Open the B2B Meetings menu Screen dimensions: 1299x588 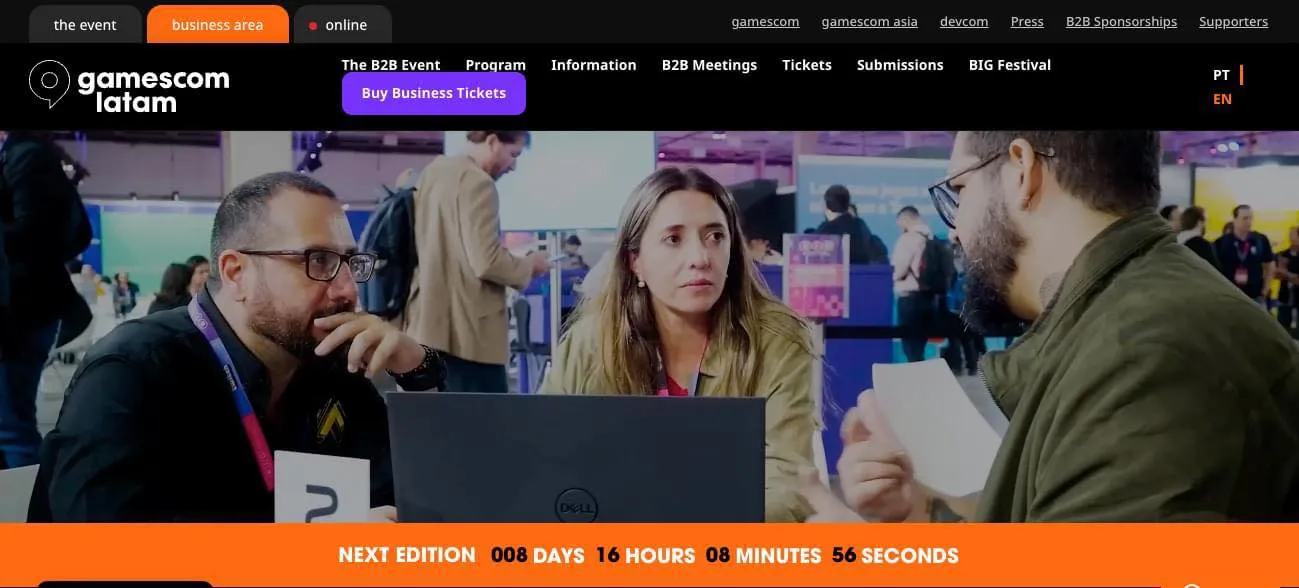(x=709, y=65)
